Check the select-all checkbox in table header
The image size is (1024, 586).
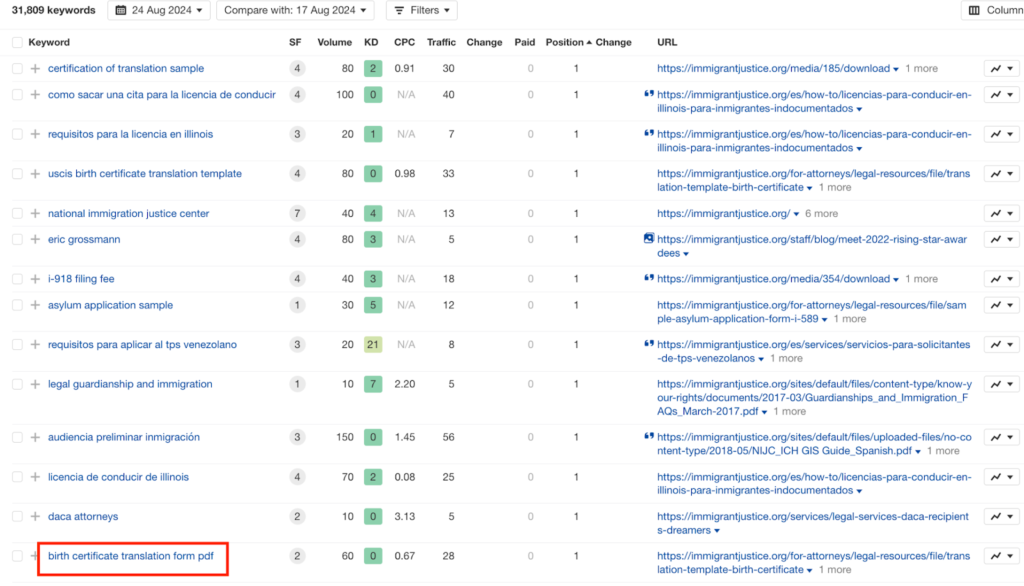17,43
